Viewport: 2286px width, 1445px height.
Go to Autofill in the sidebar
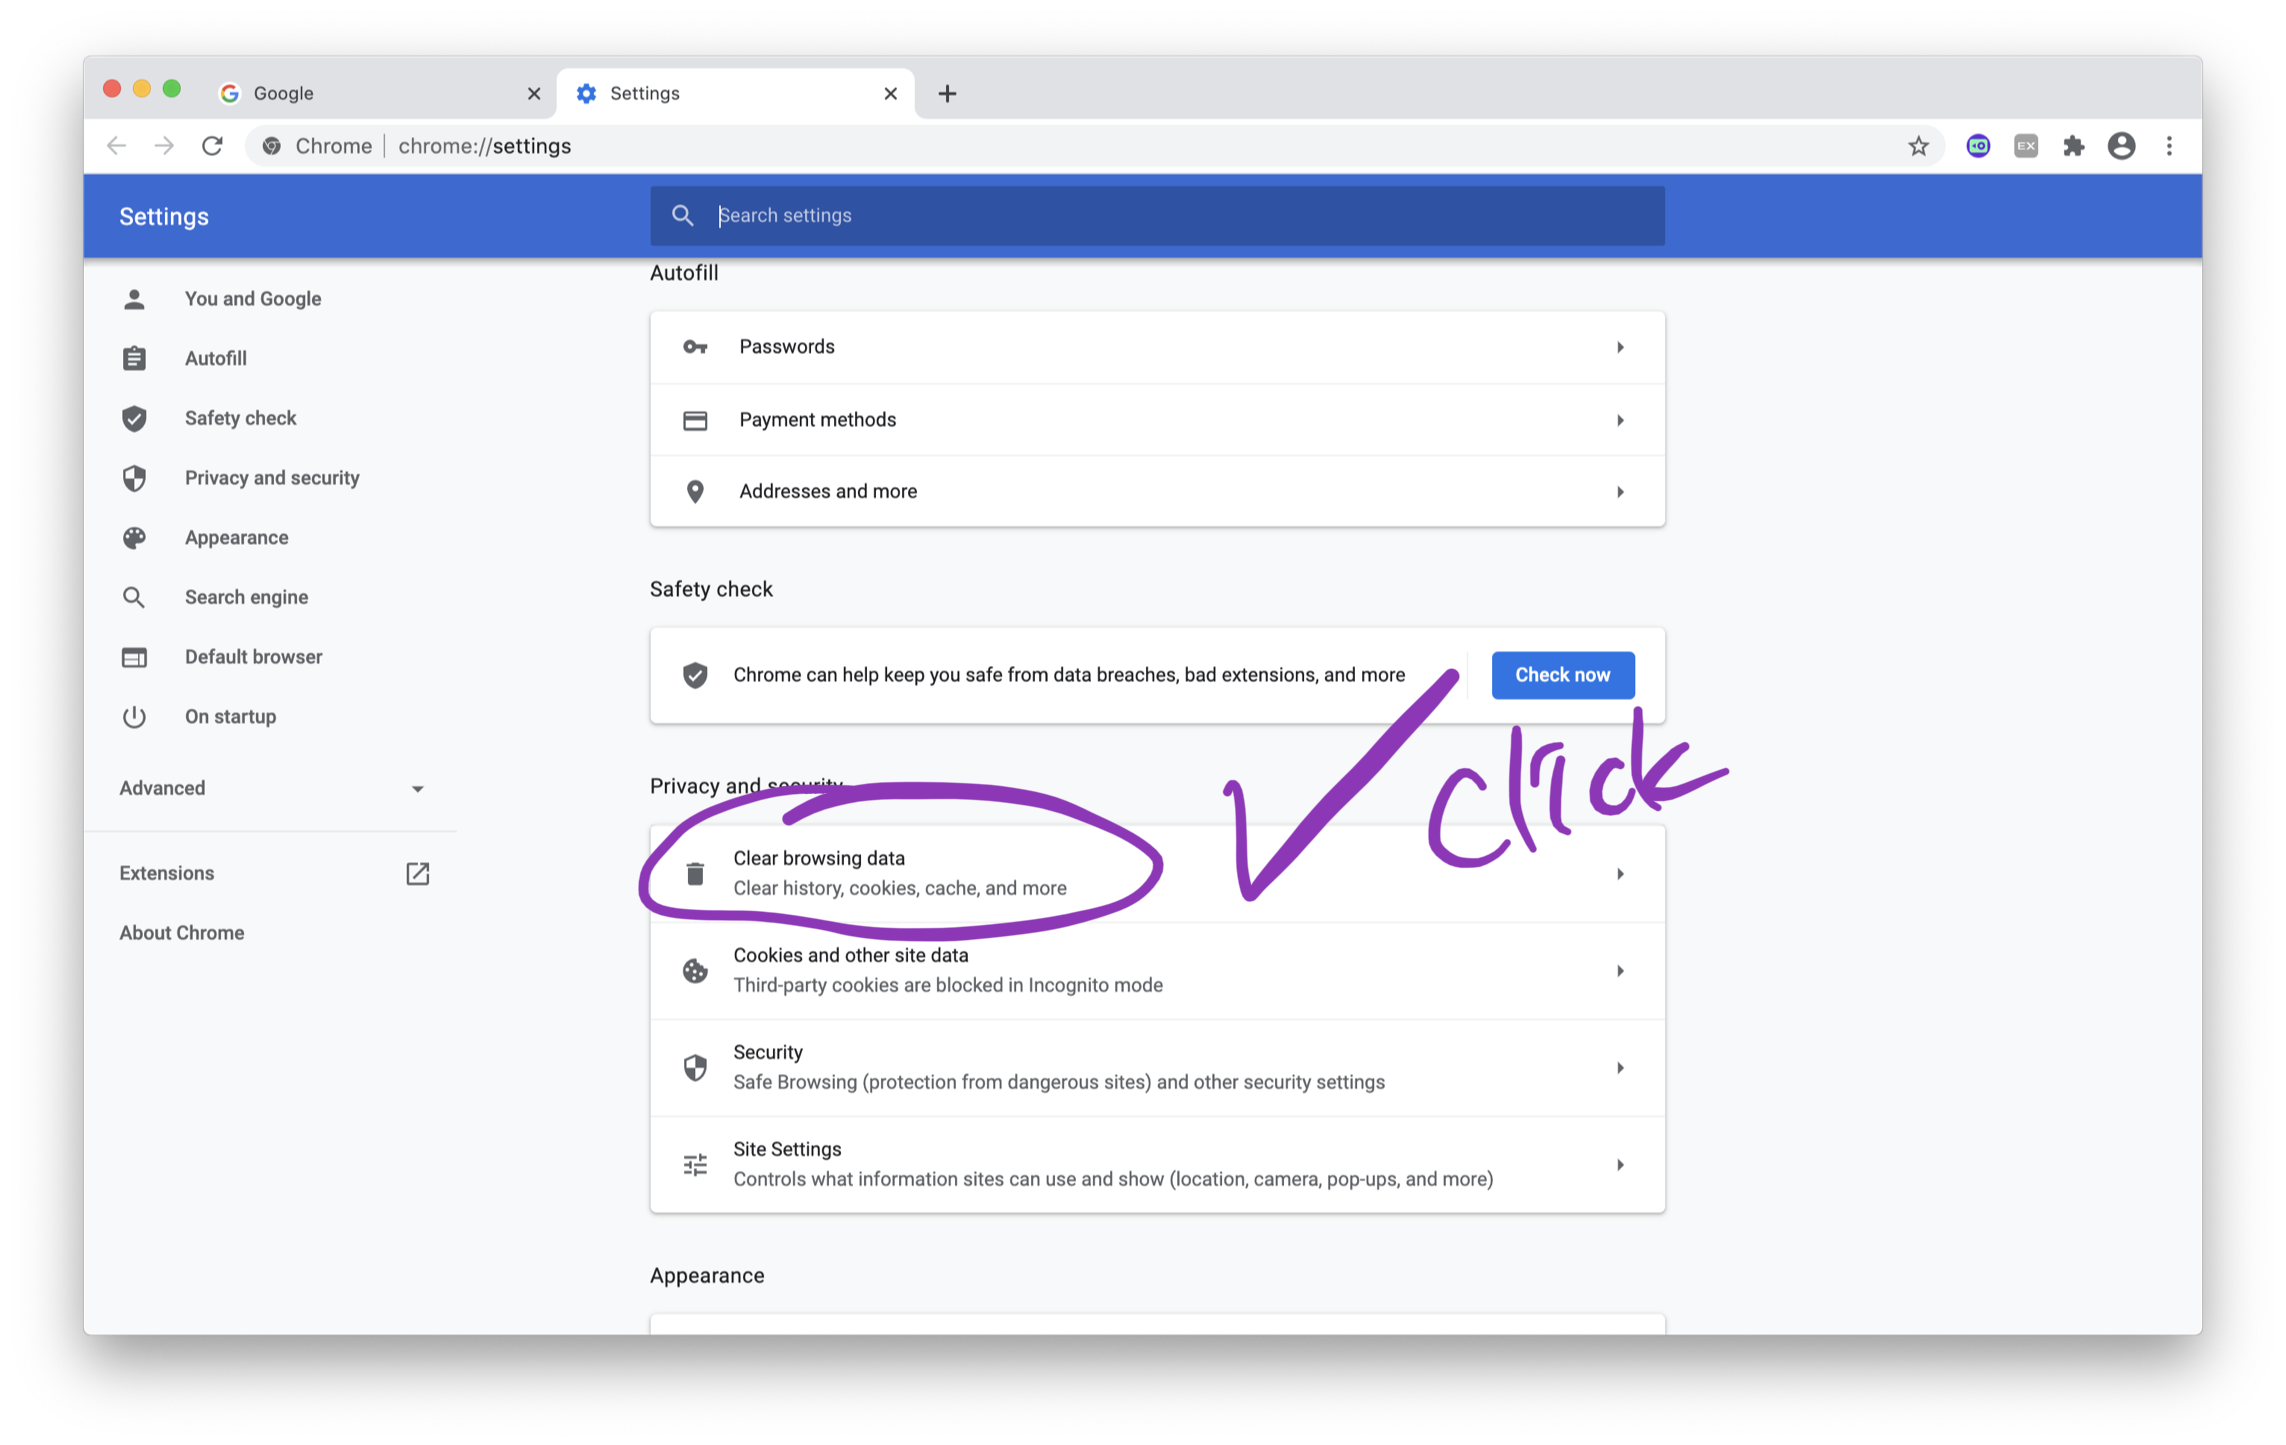pos(215,358)
